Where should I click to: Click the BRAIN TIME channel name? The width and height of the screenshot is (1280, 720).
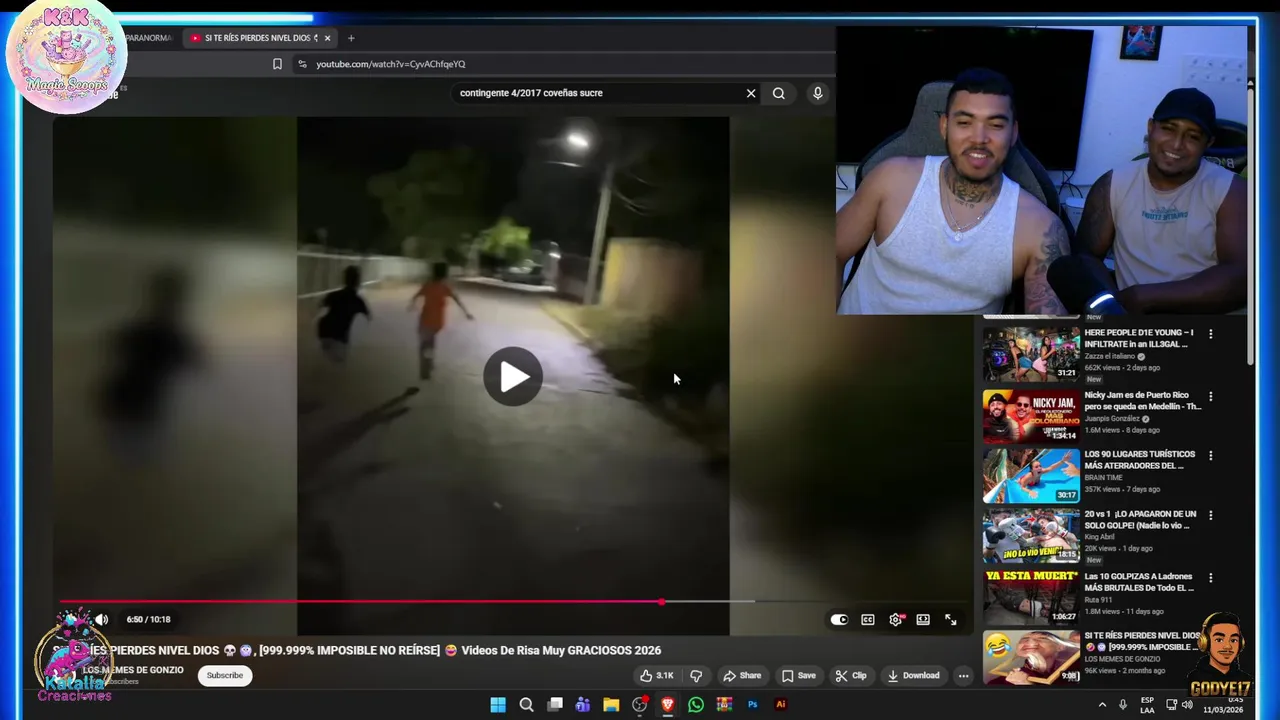pyautogui.click(x=1103, y=478)
